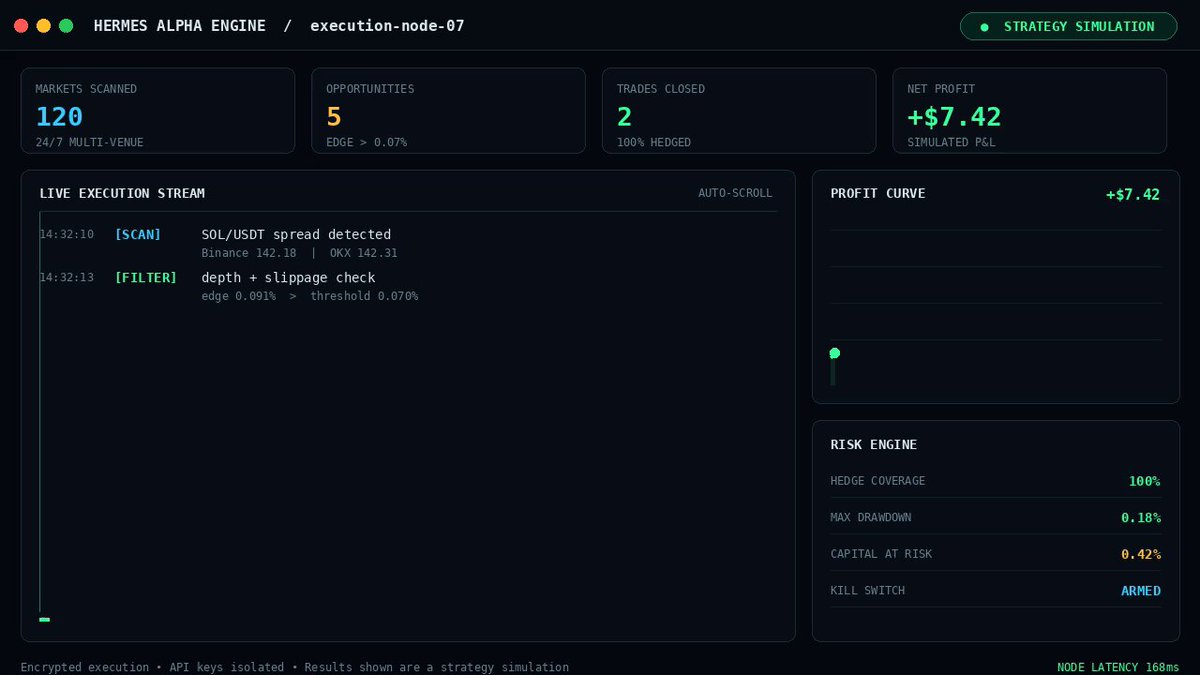Click the HERMES ALPHA ENGINE title
The height and width of the screenshot is (675, 1200).
click(180, 26)
